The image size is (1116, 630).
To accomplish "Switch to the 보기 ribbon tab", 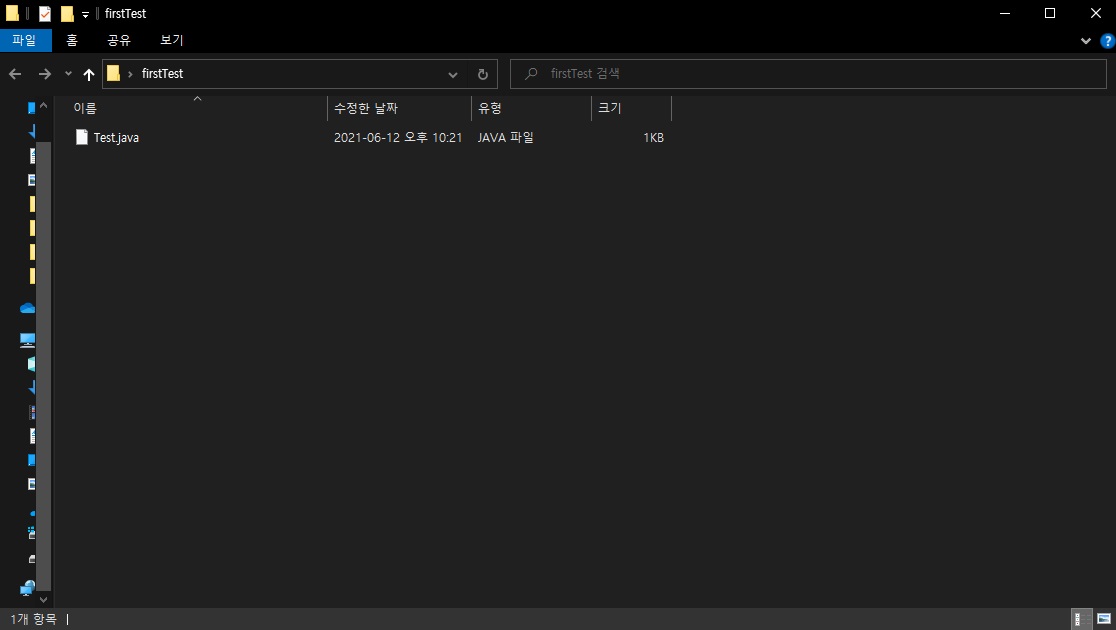I will point(172,40).
